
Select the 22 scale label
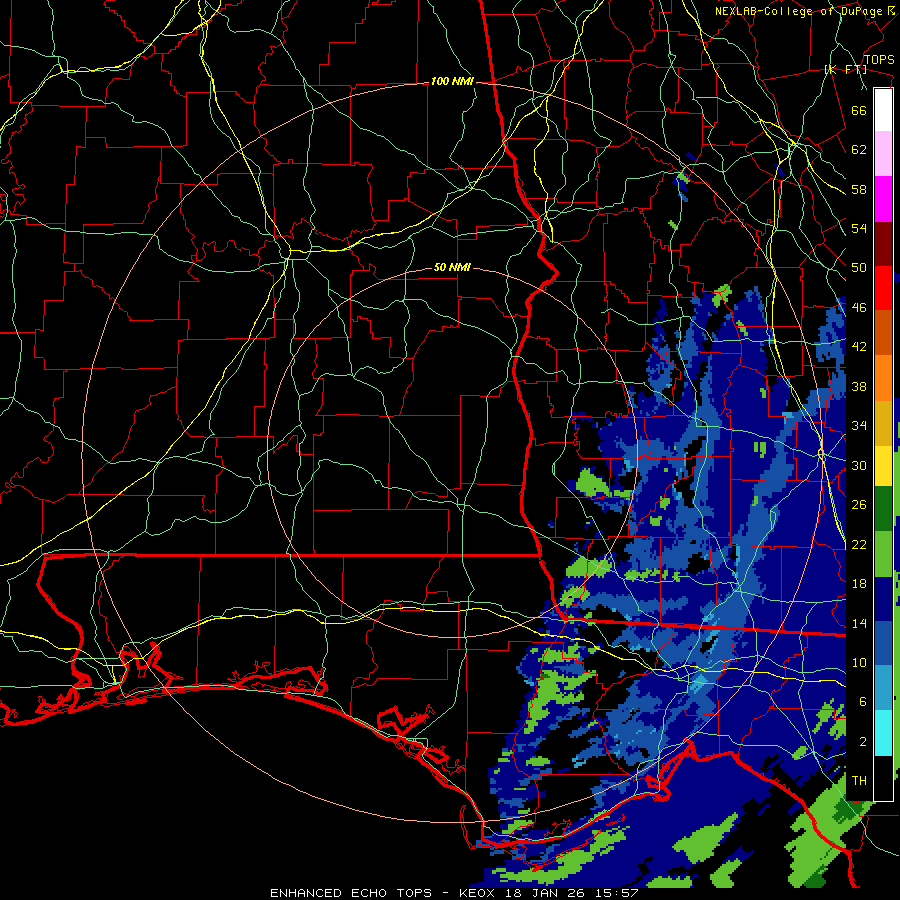pyautogui.click(x=859, y=545)
